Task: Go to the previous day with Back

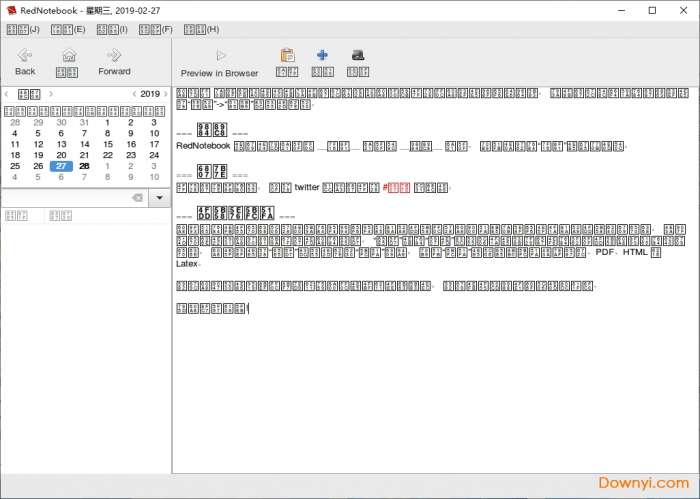Action: click(x=25, y=62)
